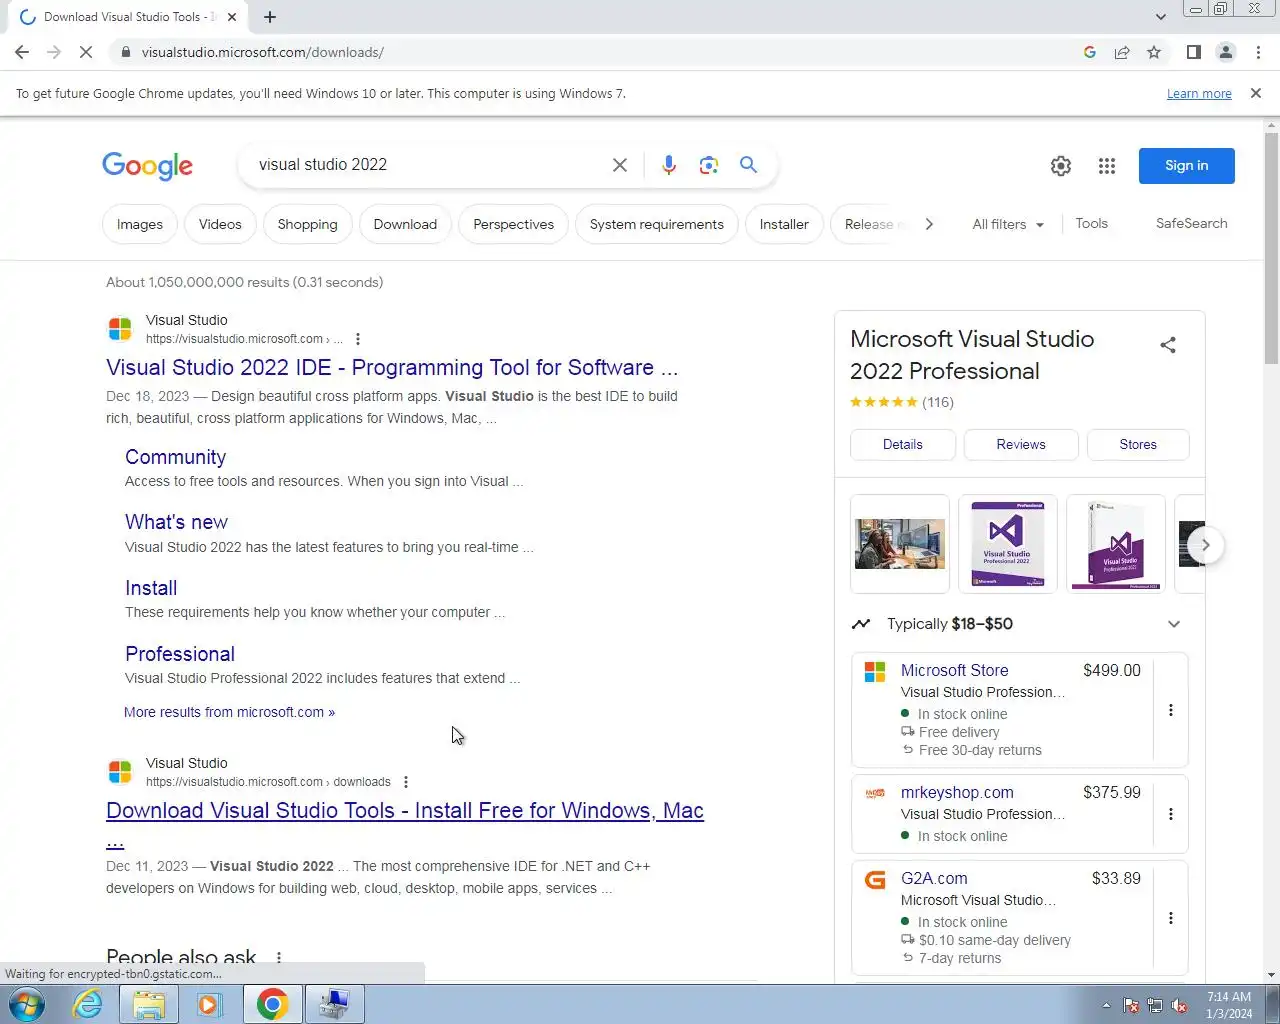Open the Microsoft Store listing link
This screenshot has height=1024, width=1280.
[955, 670]
